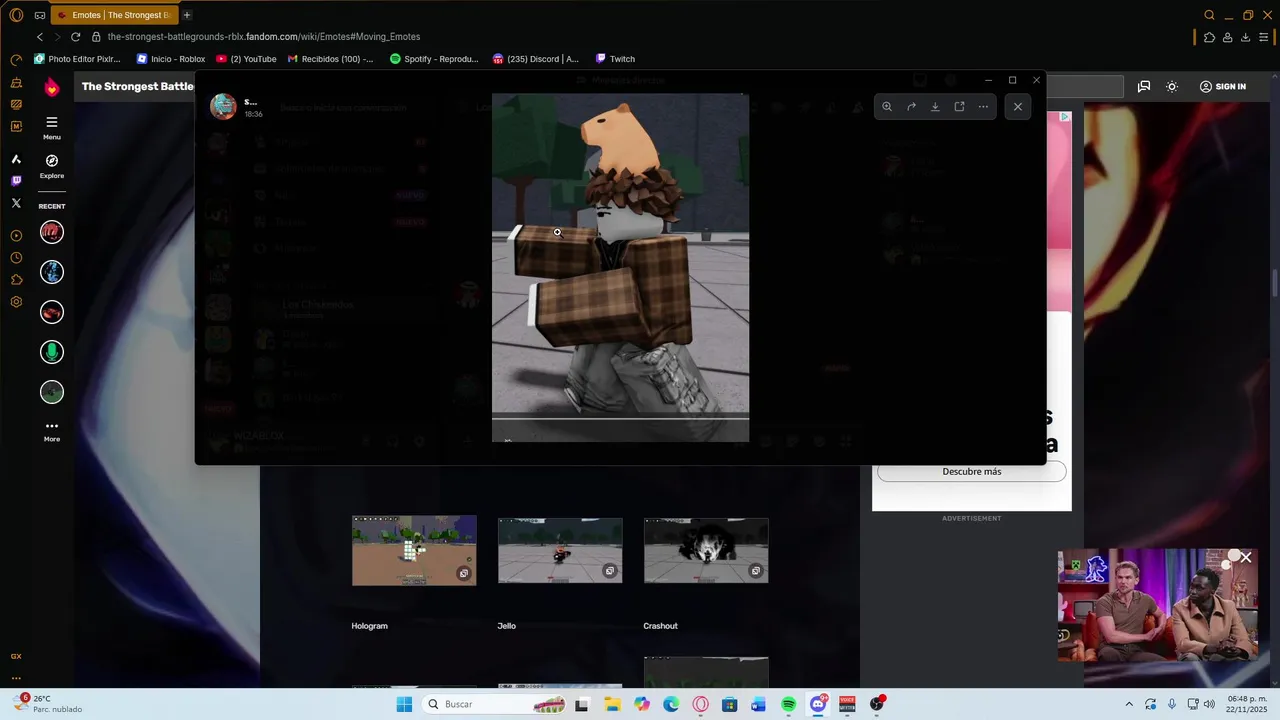Open the browser downloads icon
1280x720 pixels.
click(1245, 37)
